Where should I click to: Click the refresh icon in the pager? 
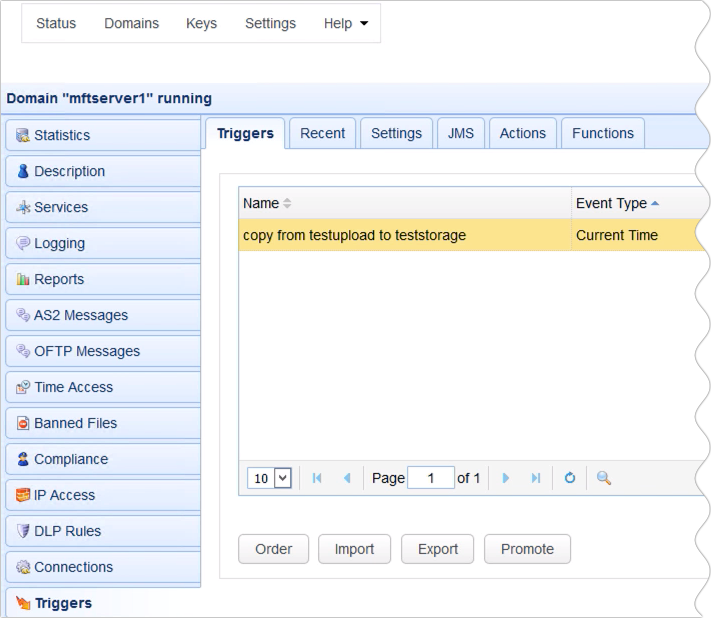pos(570,478)
